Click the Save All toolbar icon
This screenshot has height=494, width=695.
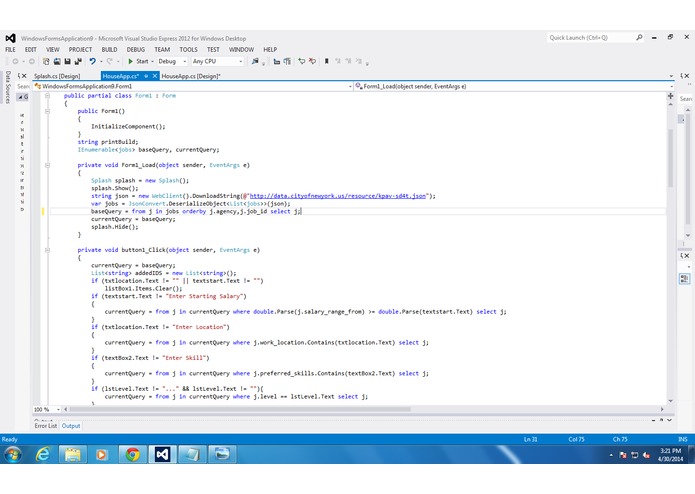click(78, 61)
